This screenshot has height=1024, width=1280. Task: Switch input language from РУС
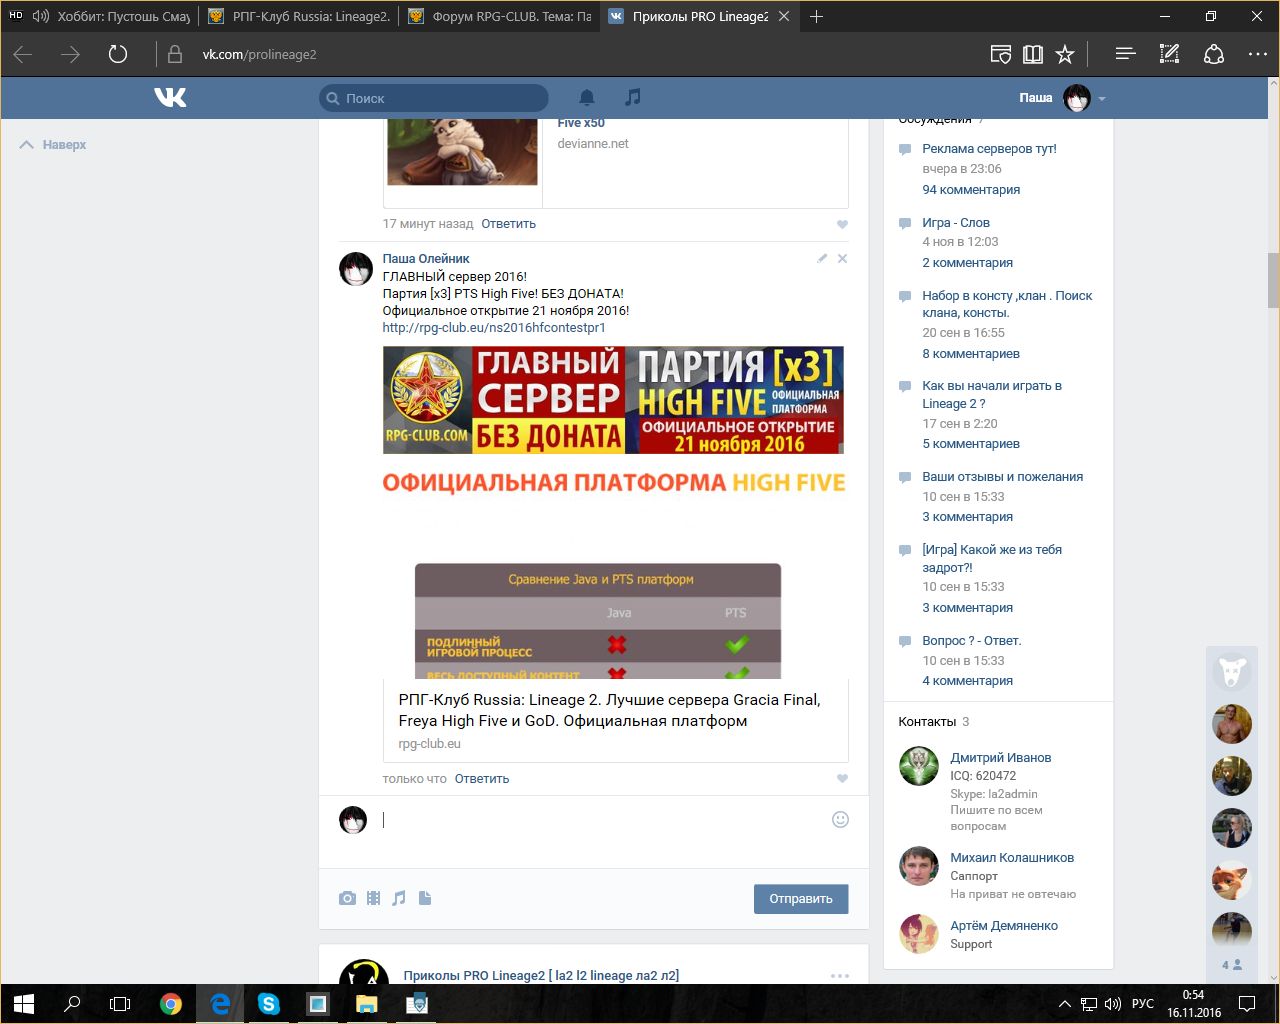[1142, 1004]
